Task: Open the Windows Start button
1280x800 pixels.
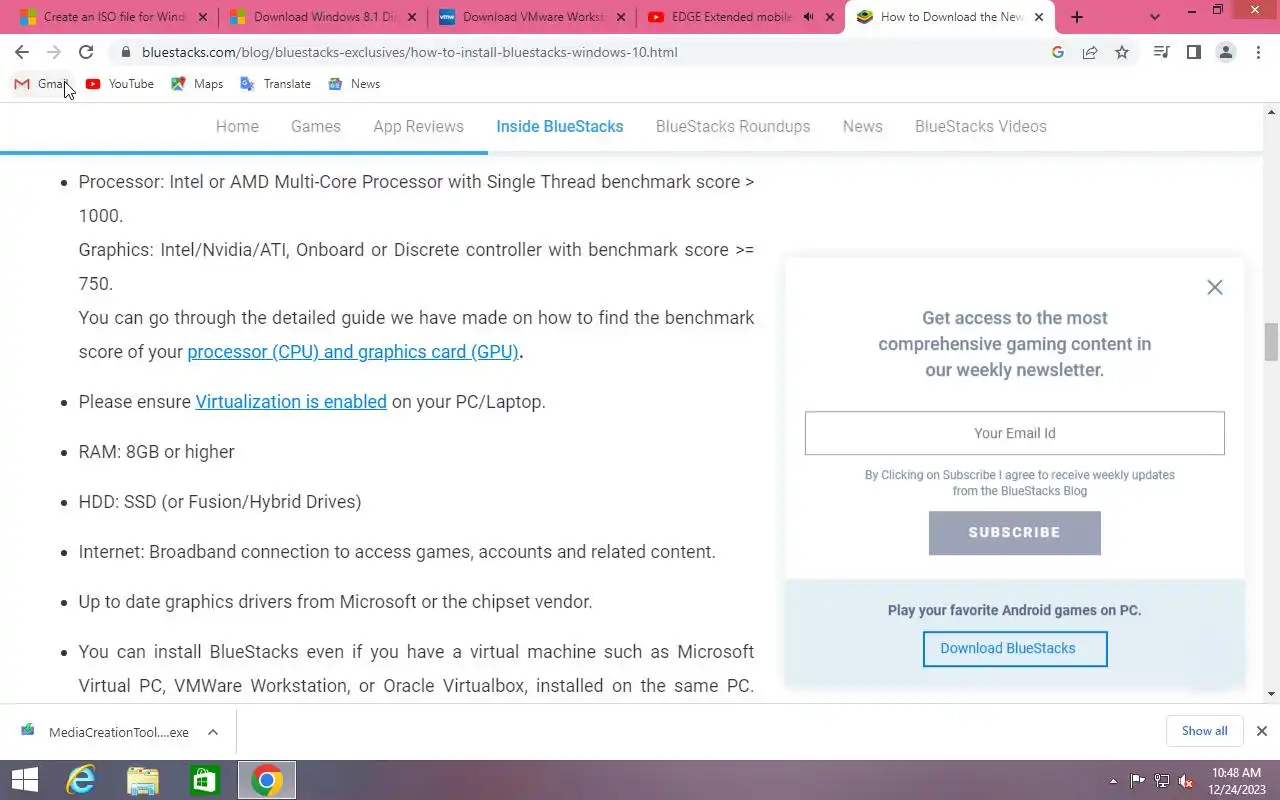Action: pos(24,780)
